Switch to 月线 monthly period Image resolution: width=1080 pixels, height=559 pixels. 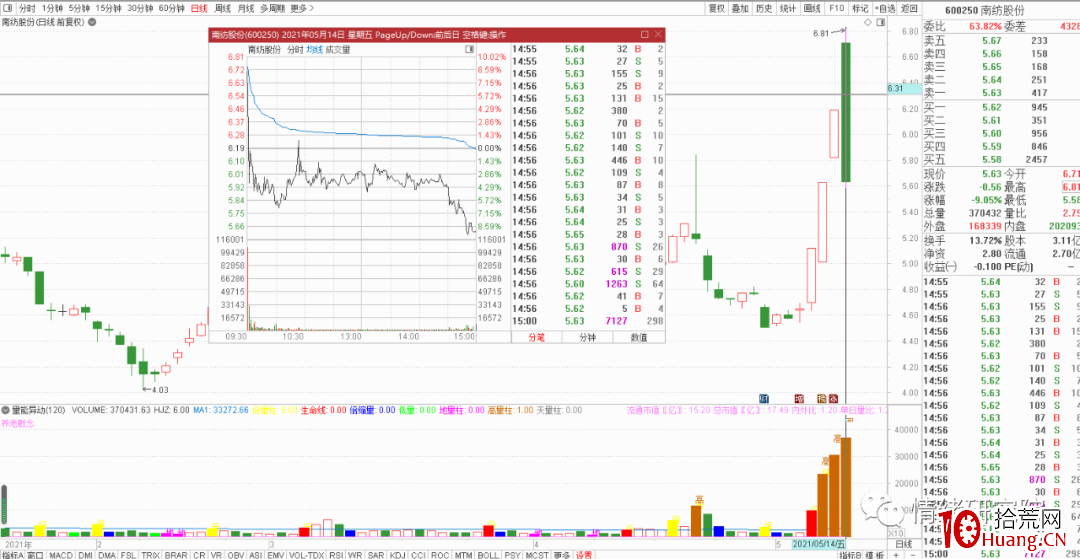tap(245, 8)
